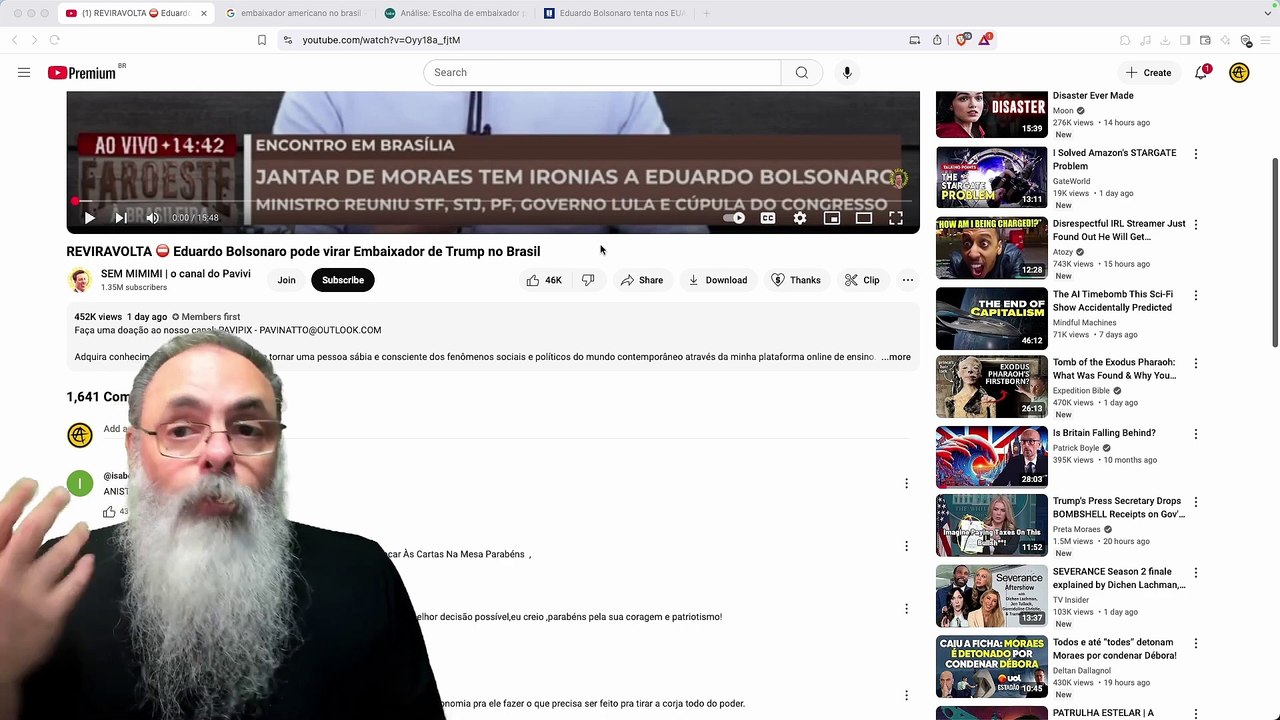Click into the YouTube Search field
Screen dimensions: 1280x720
pos(602,72)
